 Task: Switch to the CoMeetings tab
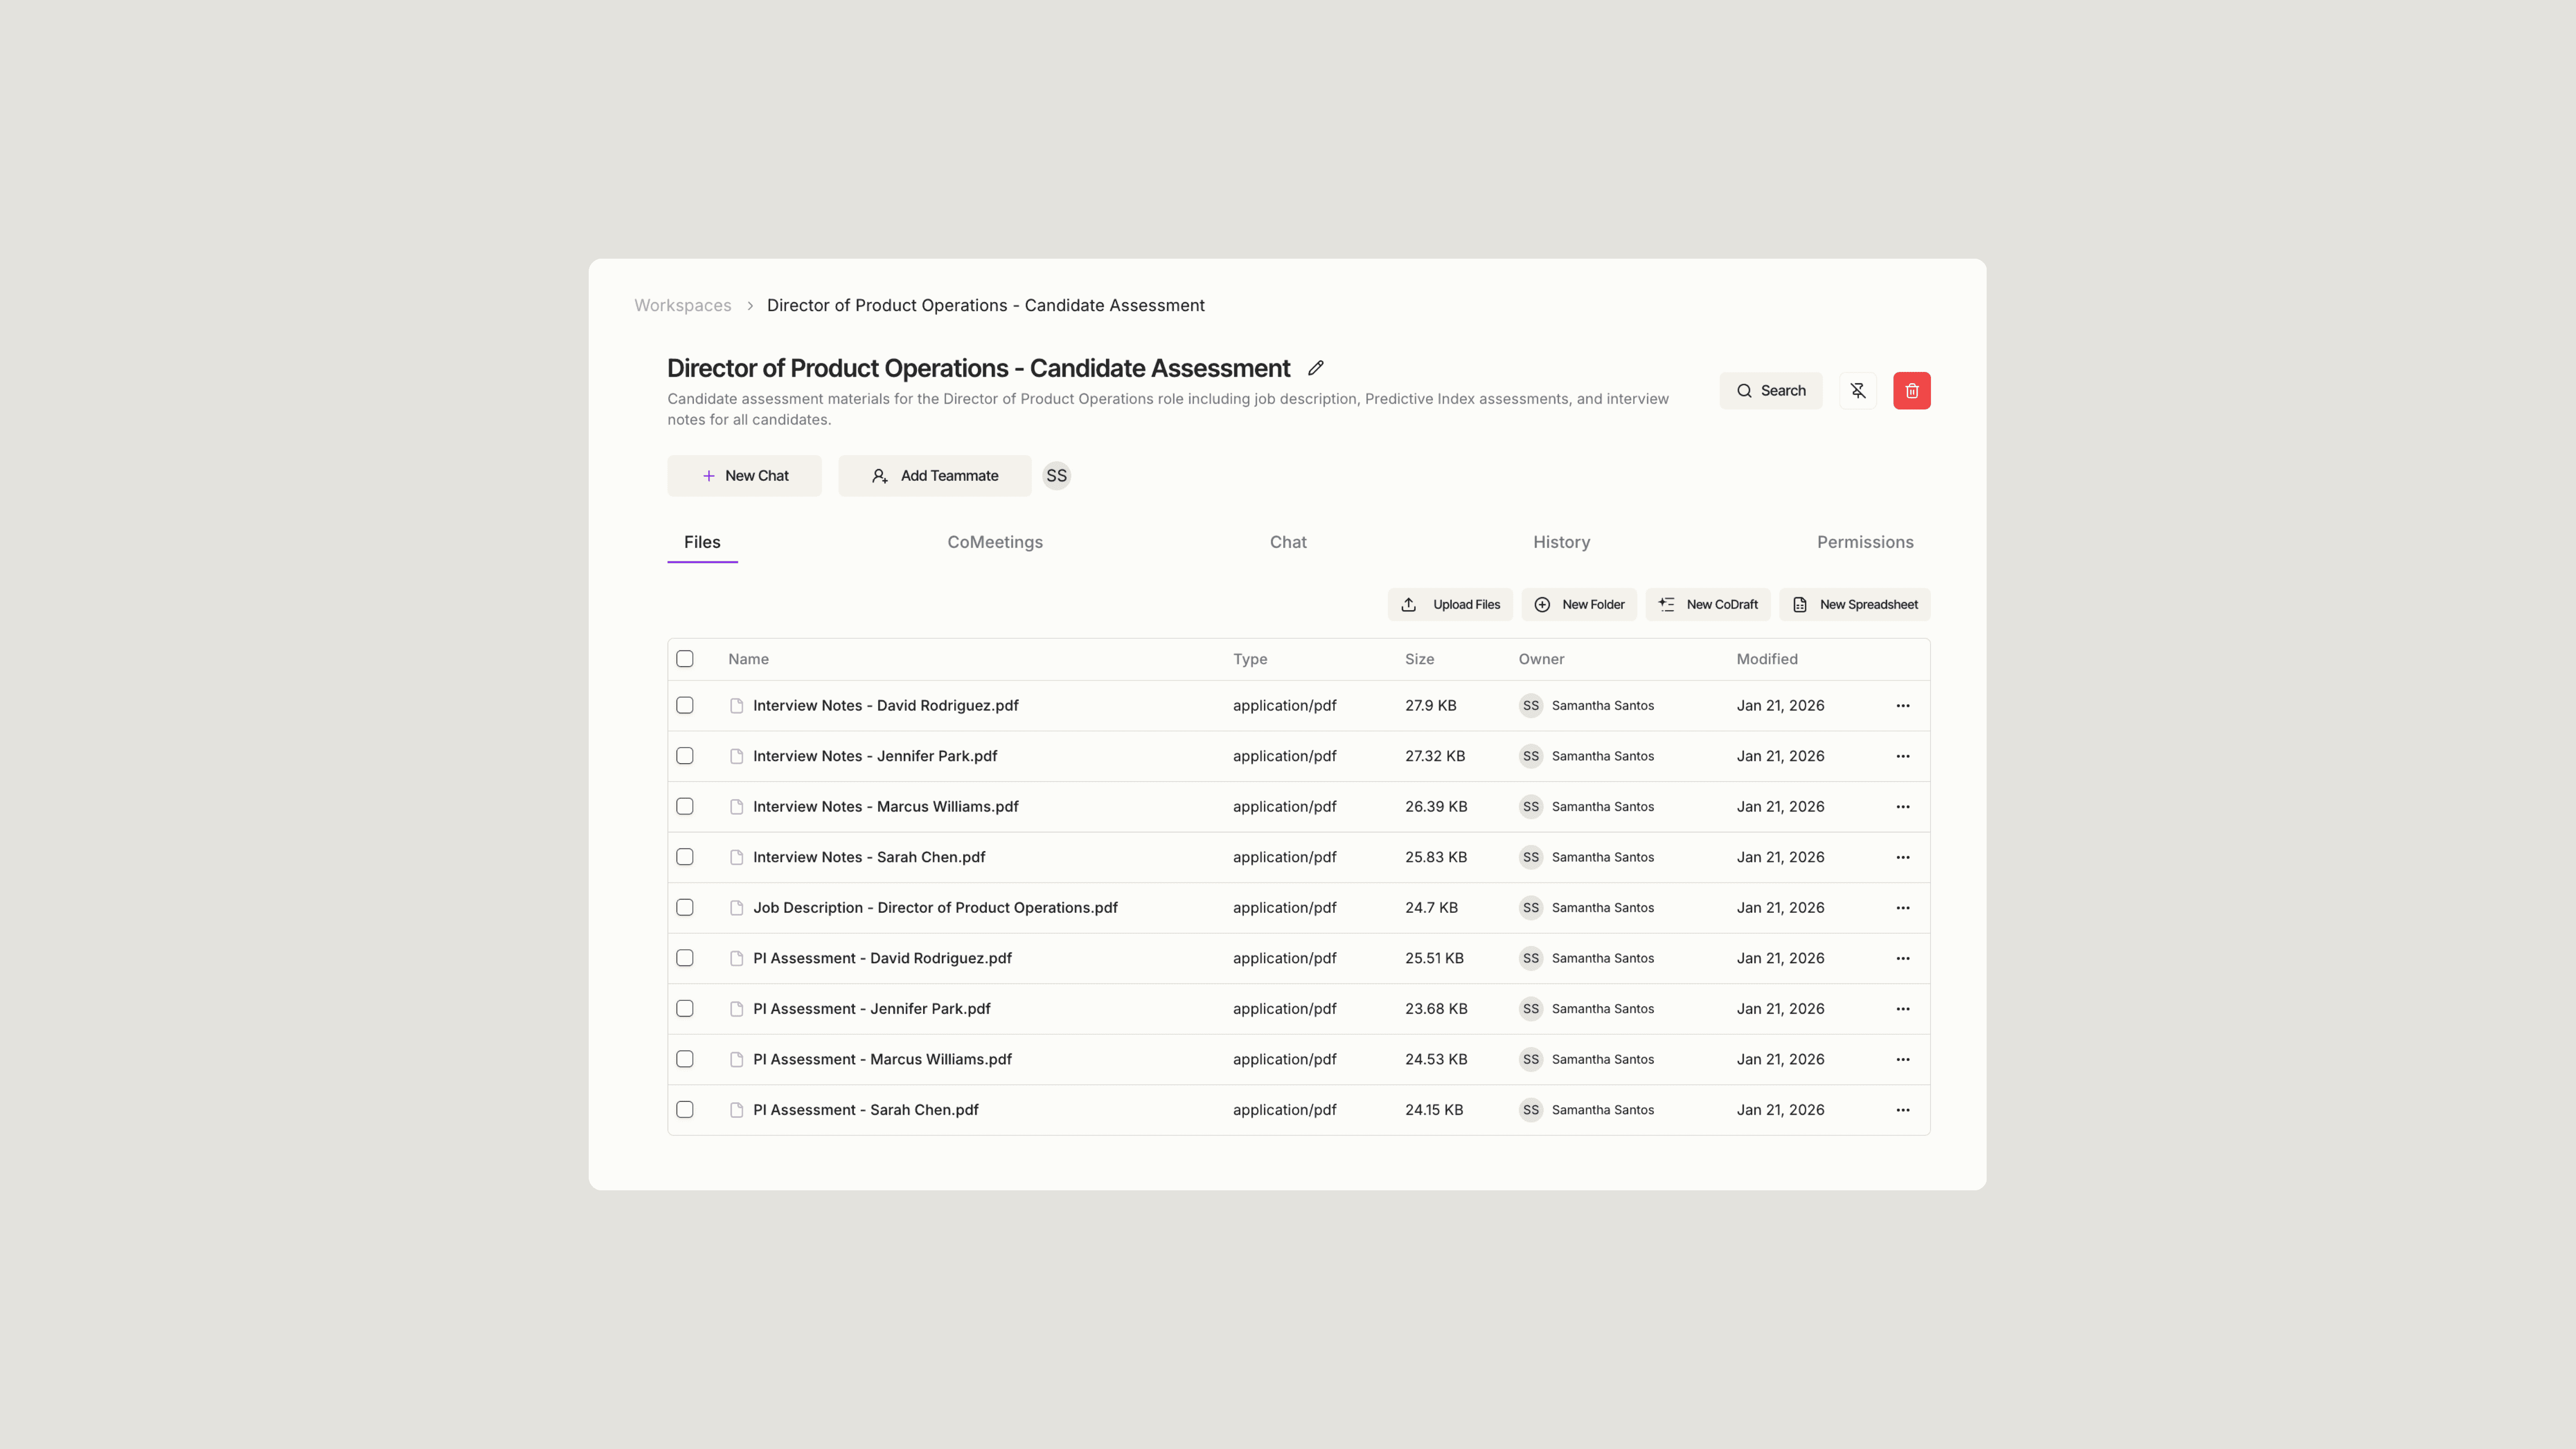(994, 542)
